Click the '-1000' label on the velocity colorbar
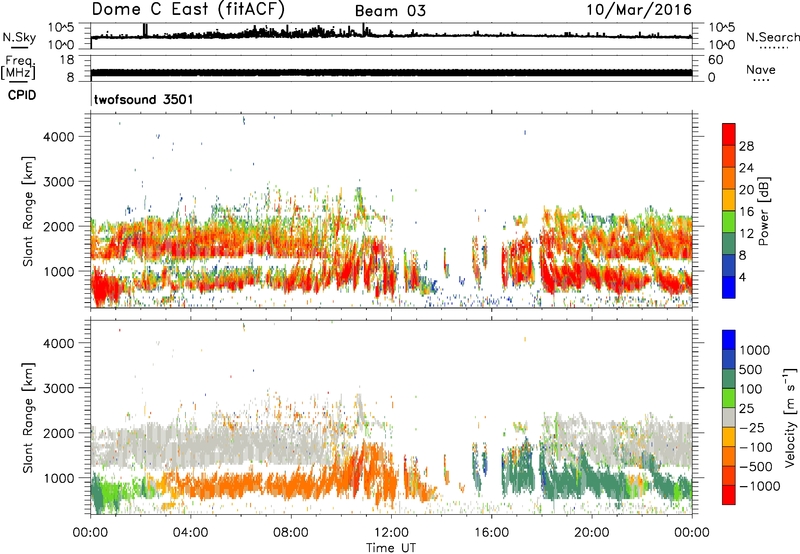This screenshot has width=800, height=554. pos(760,486)
